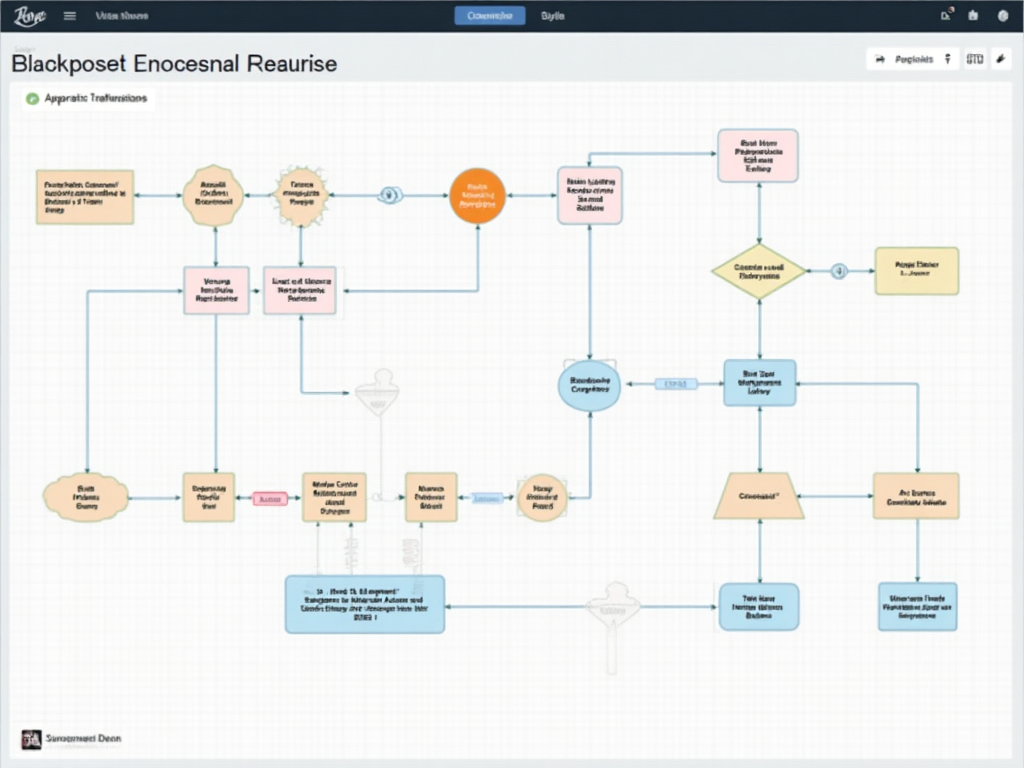Click the menu label next to hamburger icon
This screenshot has width=1024, height=768.
pyautogui.click(x=121, y=16)
